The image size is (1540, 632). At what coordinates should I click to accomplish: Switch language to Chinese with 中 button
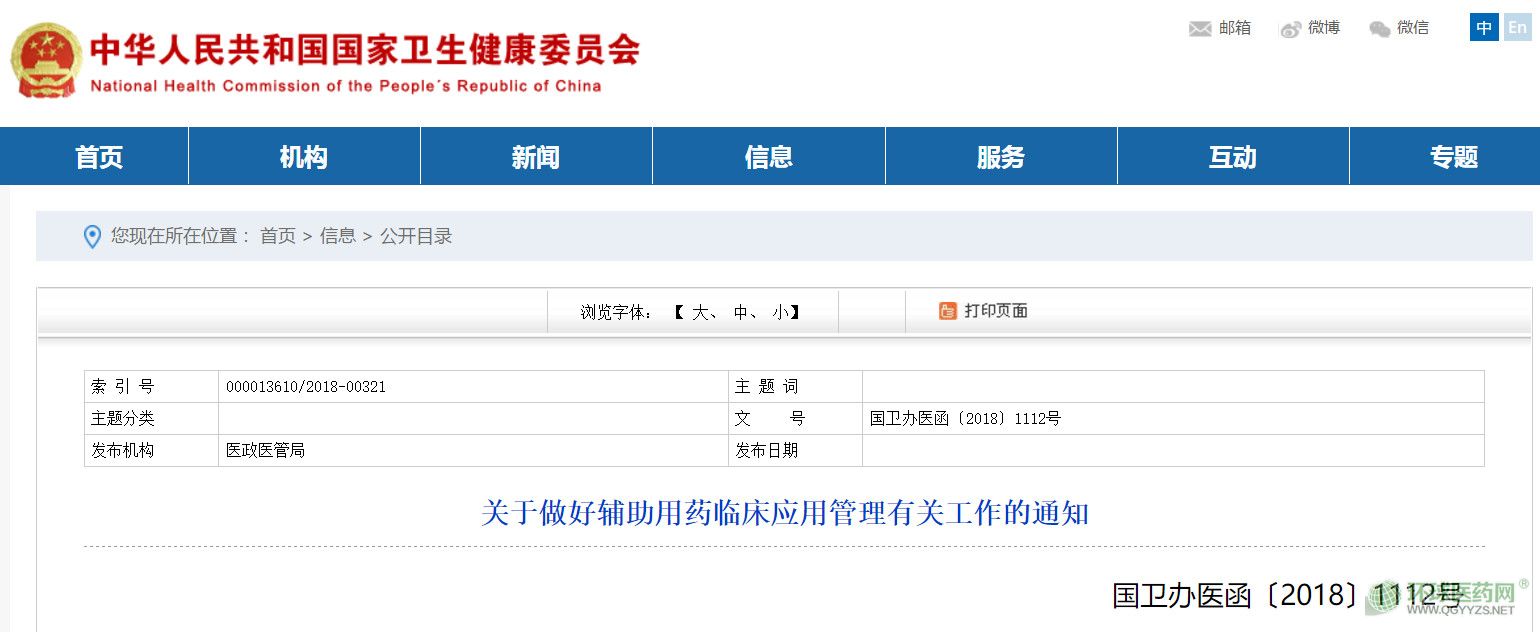[x=1484, y=28]
